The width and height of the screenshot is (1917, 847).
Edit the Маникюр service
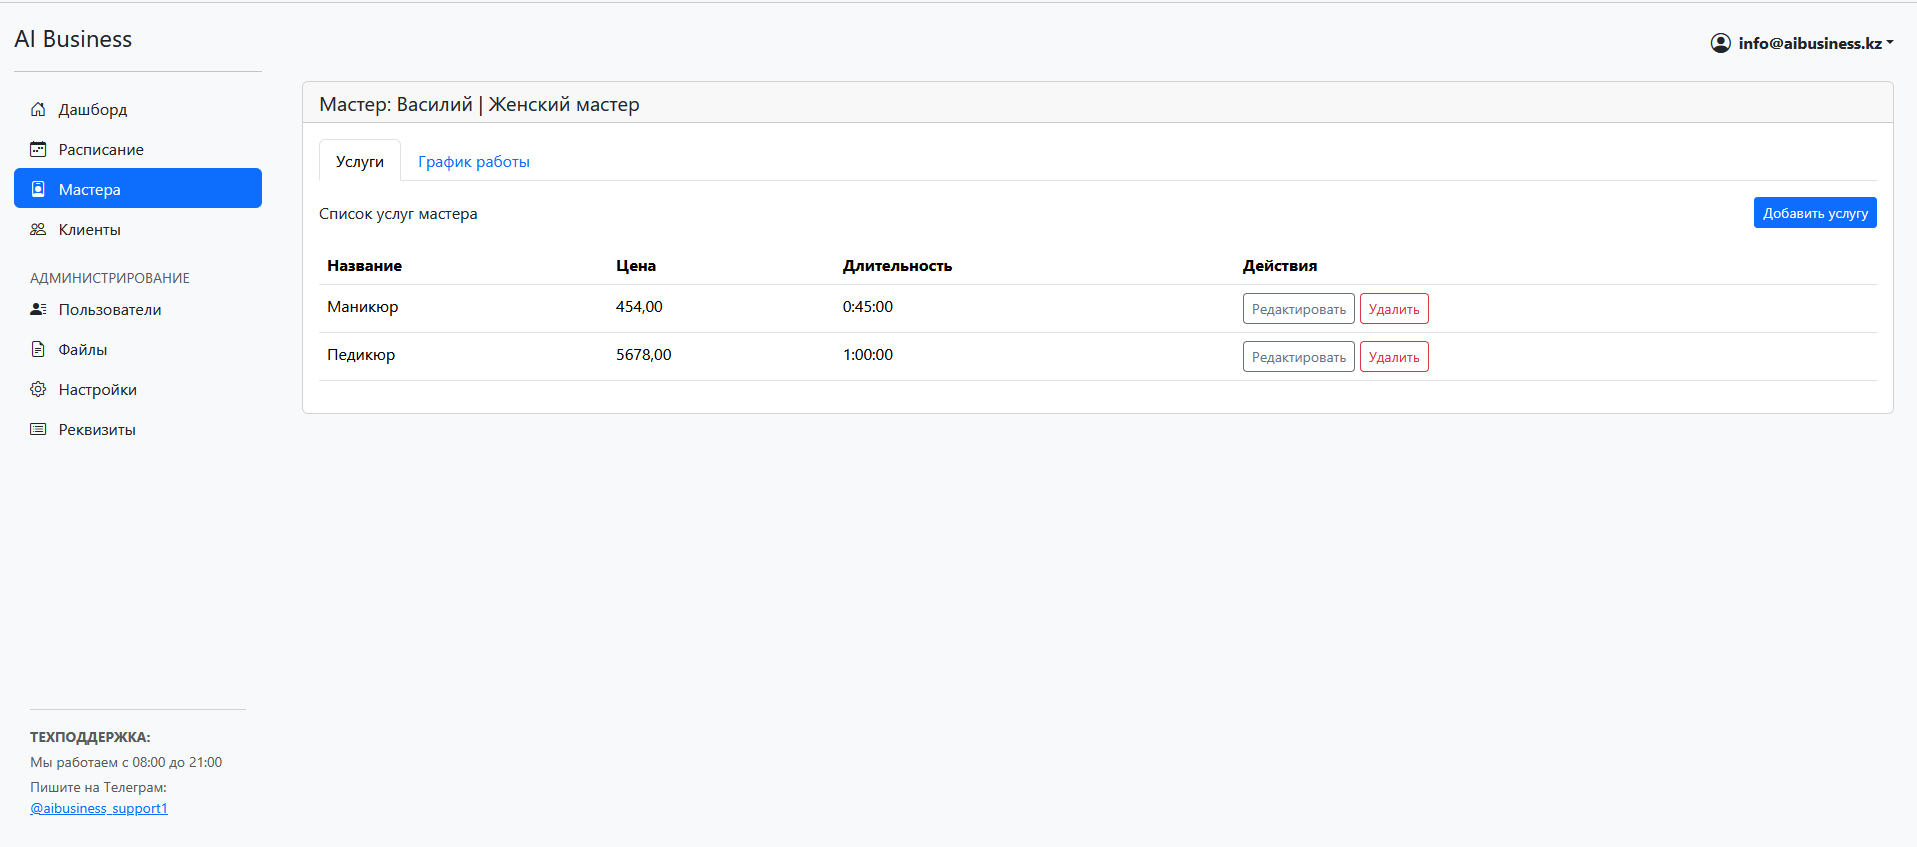1298,309
